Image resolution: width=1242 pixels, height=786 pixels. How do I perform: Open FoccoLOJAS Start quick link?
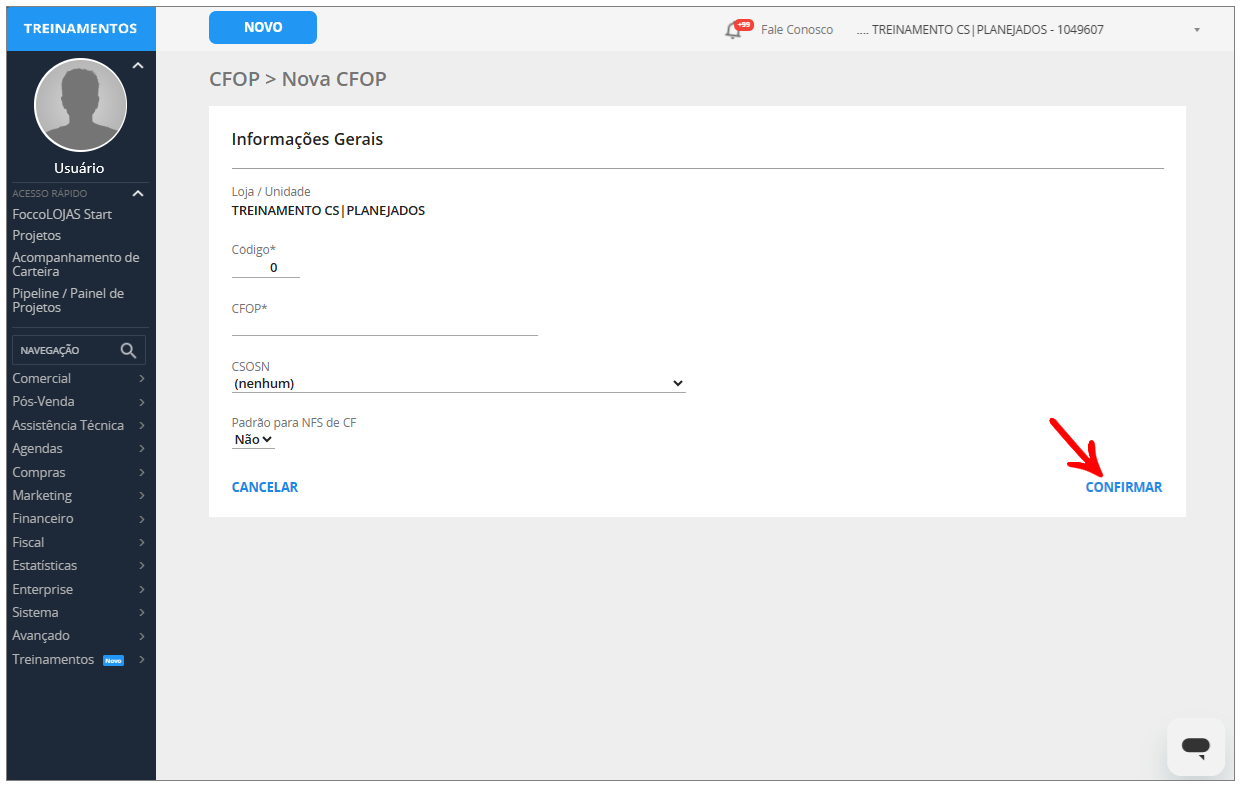pos(62,215)
